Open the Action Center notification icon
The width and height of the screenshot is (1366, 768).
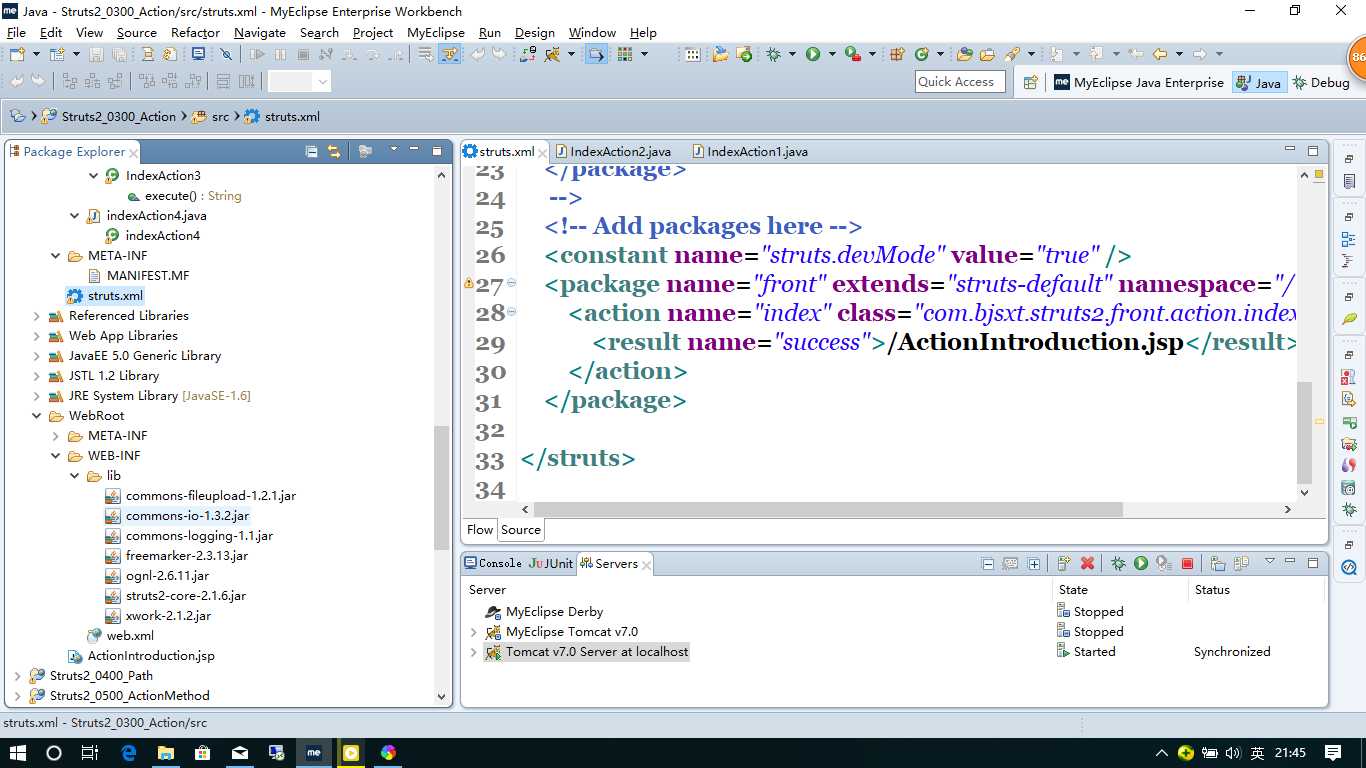tap(1333, 753)
